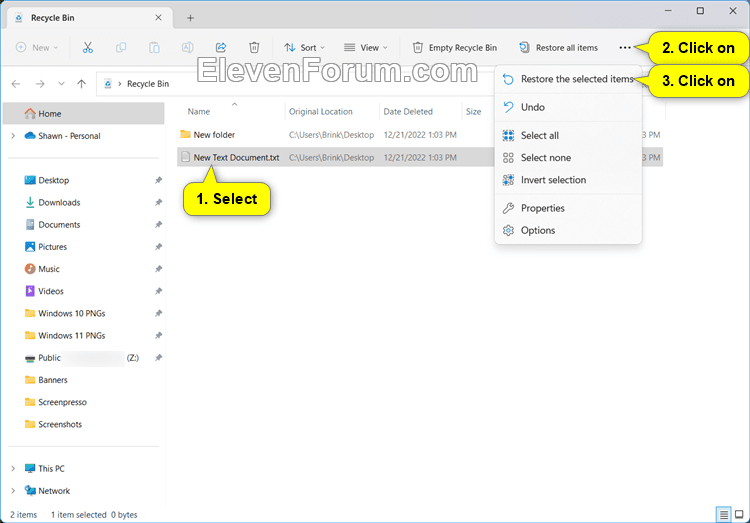
Task: Click the Back navigation arrow
Action: 16,84
